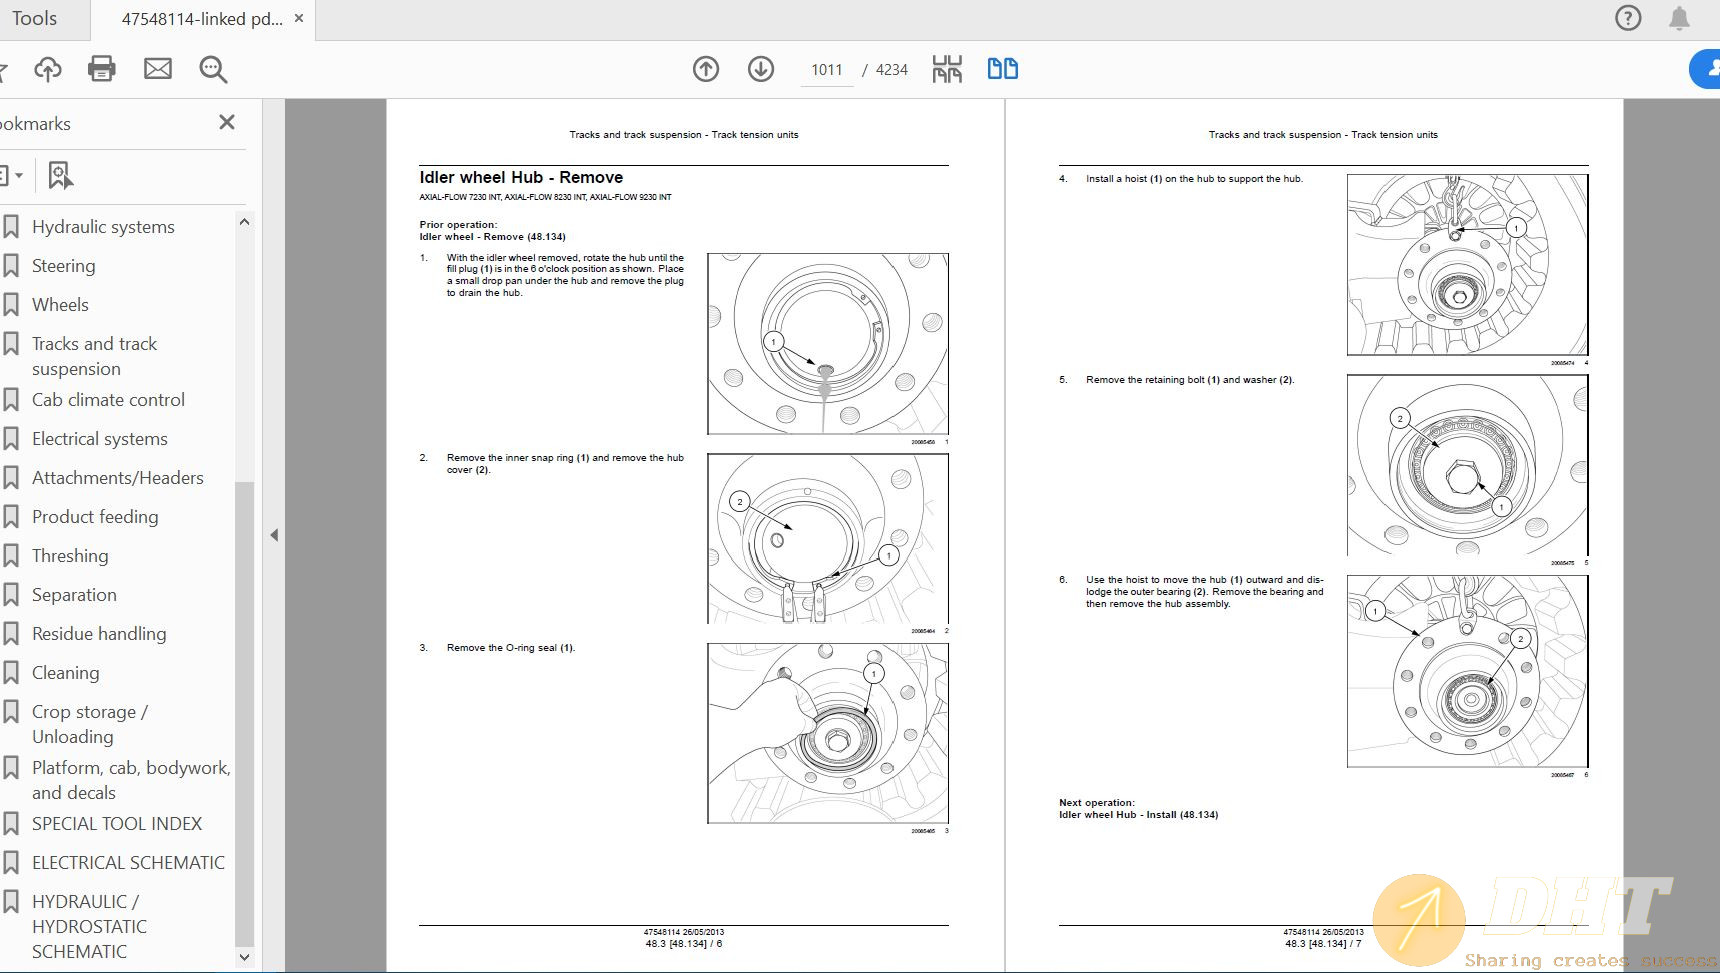Click the step 1 fill plug illustration
This screenshot has height=973, width=1720.
point(828,344)
